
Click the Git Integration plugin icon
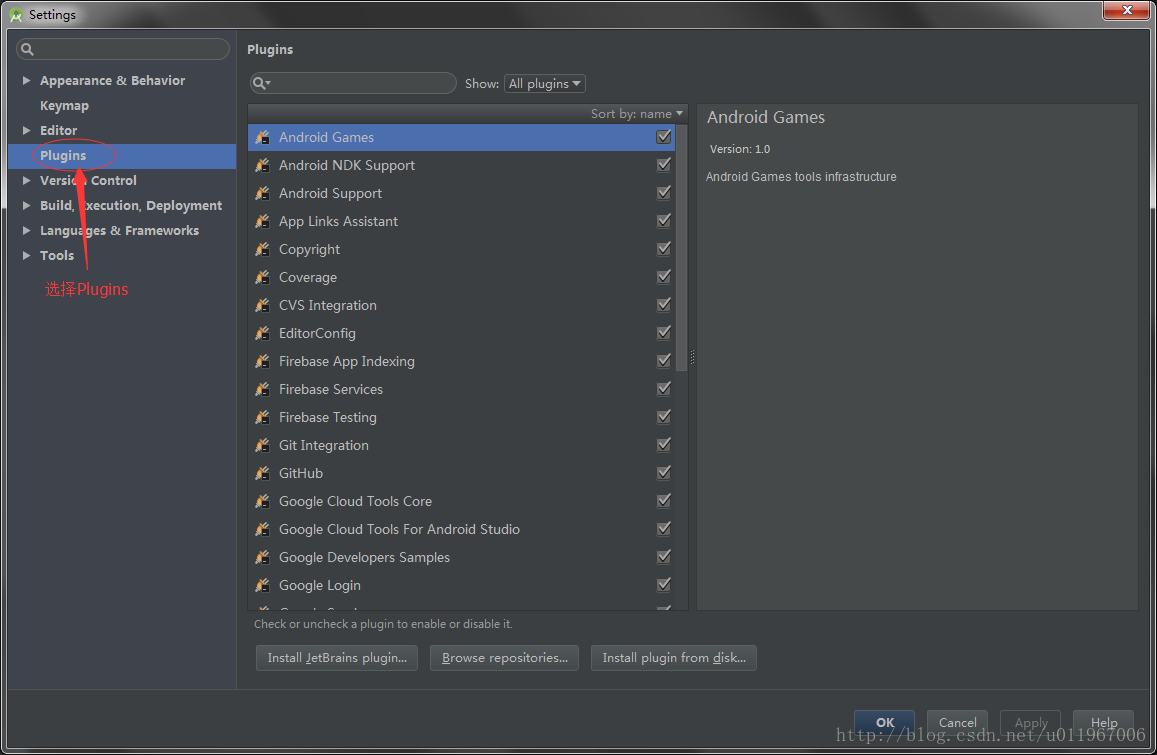tap(262, 446)
